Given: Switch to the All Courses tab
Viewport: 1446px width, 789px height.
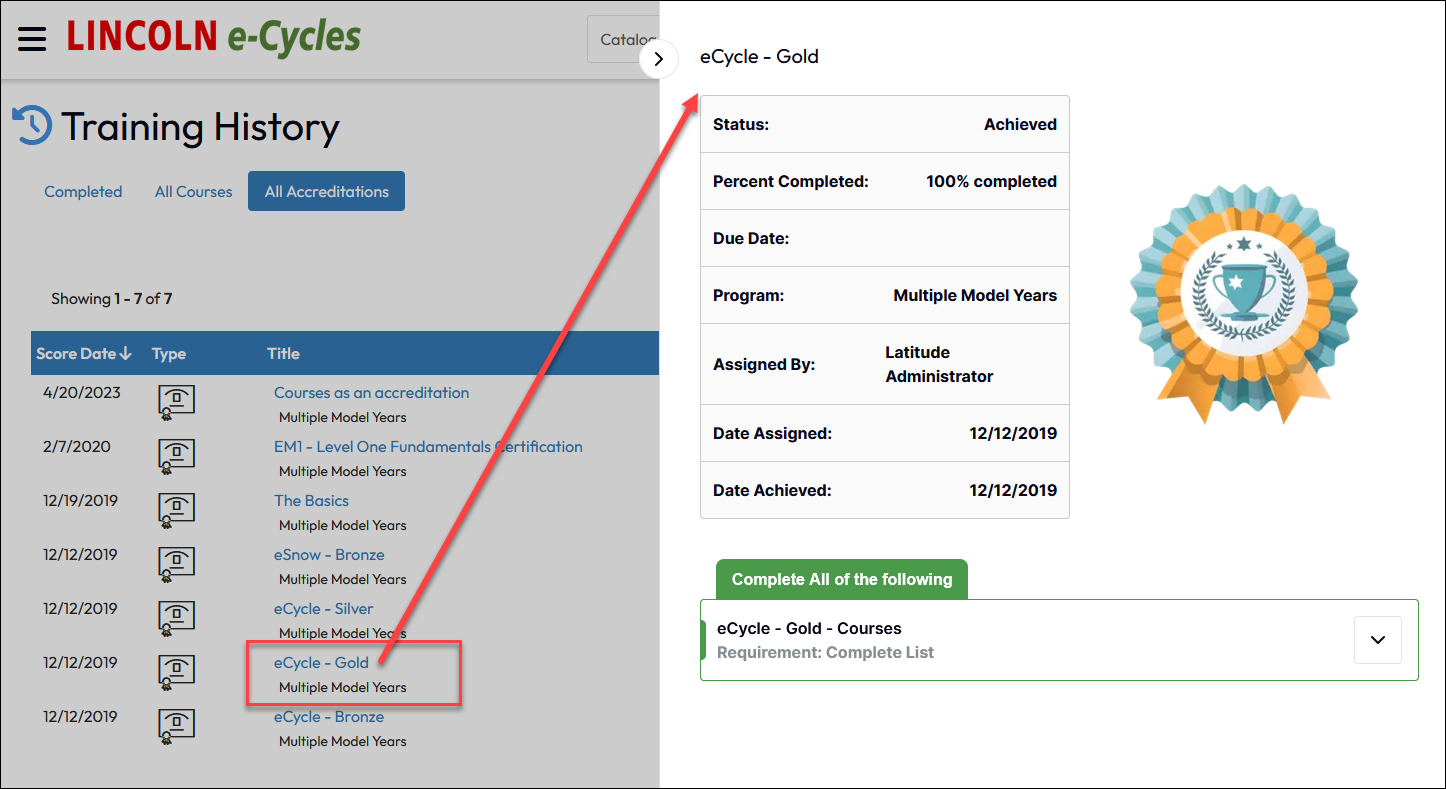Looking at the screenshot, I should pyautogui.click(x=193, y=191).
